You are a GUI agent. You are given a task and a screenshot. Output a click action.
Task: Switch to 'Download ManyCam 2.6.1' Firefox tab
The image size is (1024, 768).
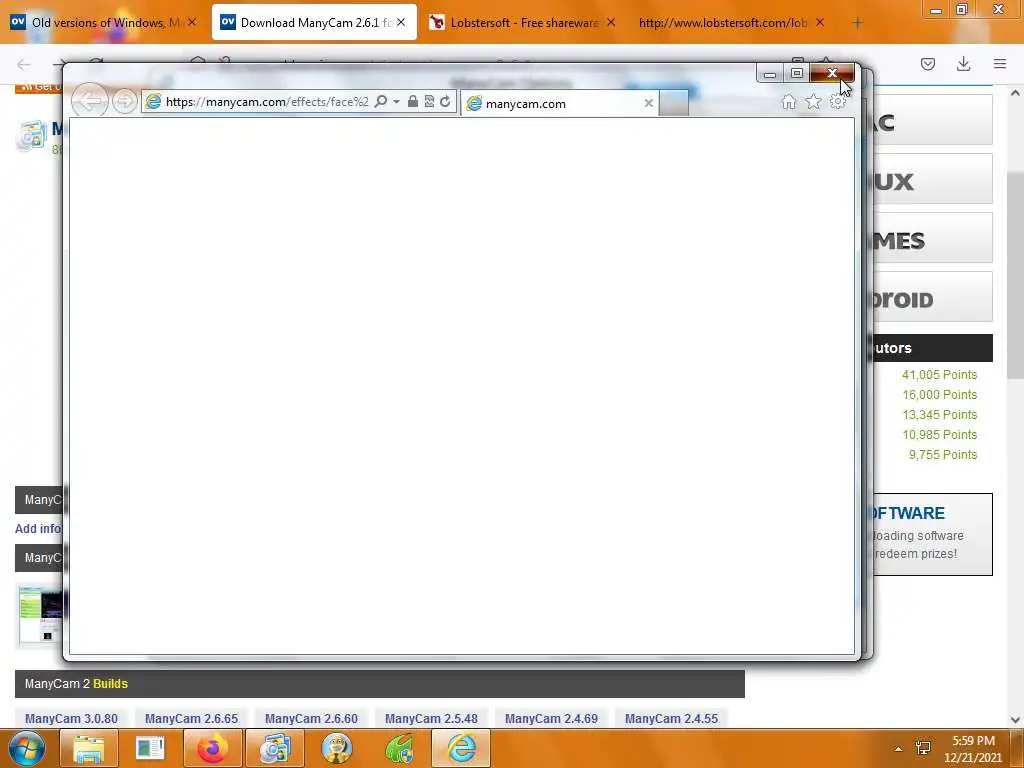point(314,22)
